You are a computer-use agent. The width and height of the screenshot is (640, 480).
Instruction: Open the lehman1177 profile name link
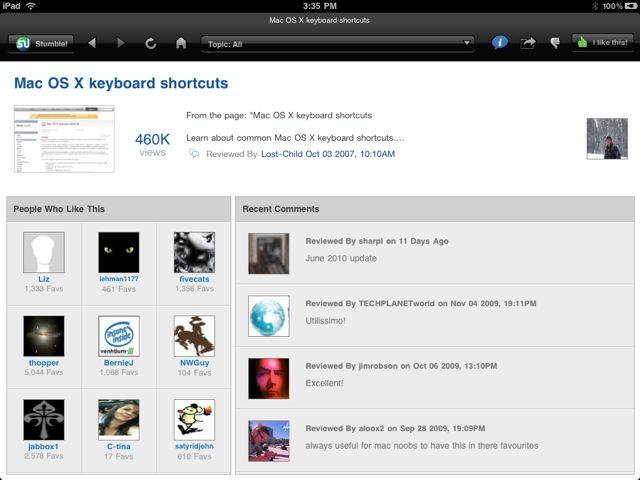click(x=119, y=279)
